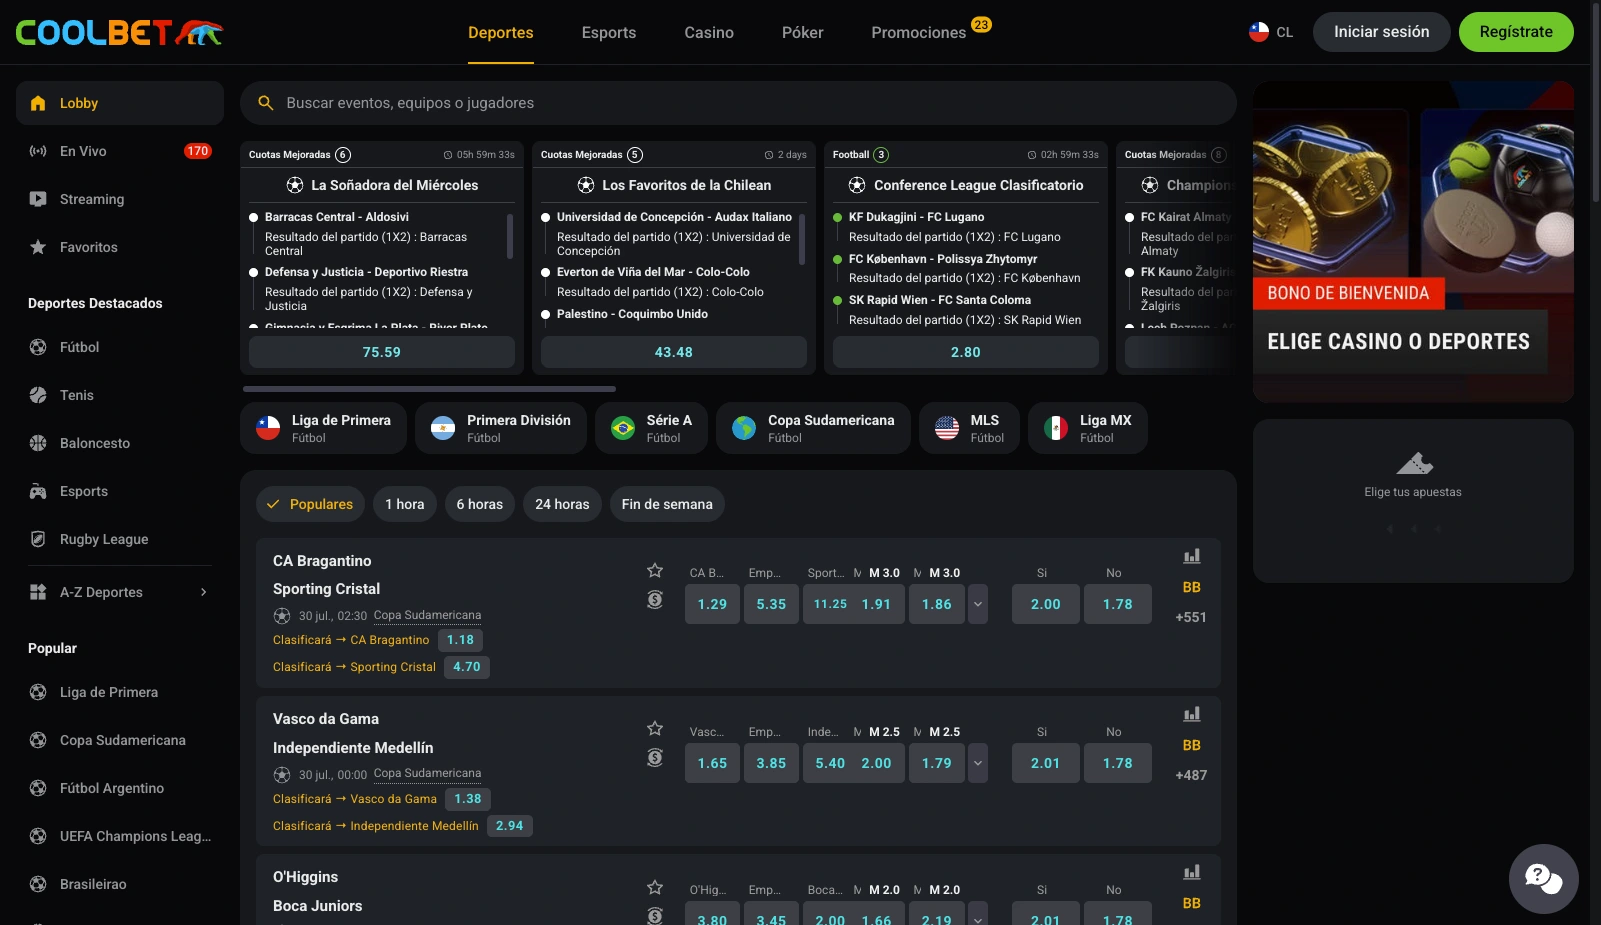Select the 24 horas filter
The width and height of the screenshot is (1601, 925).
click(x=562, y=504)
